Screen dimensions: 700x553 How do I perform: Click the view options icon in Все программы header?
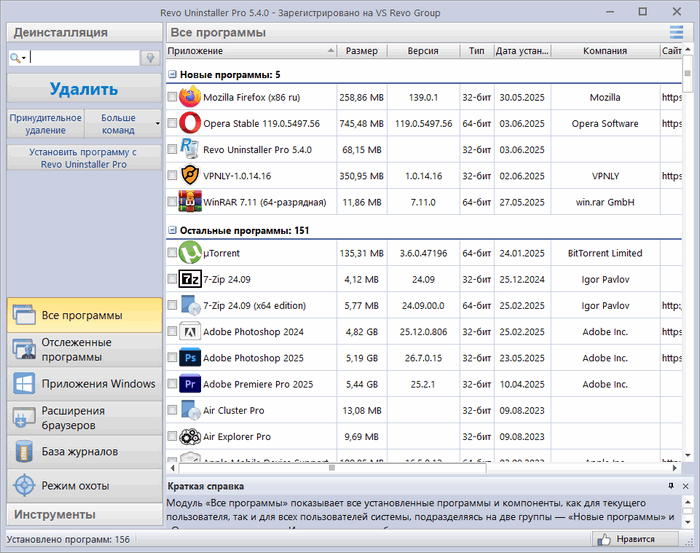point(676,32)
